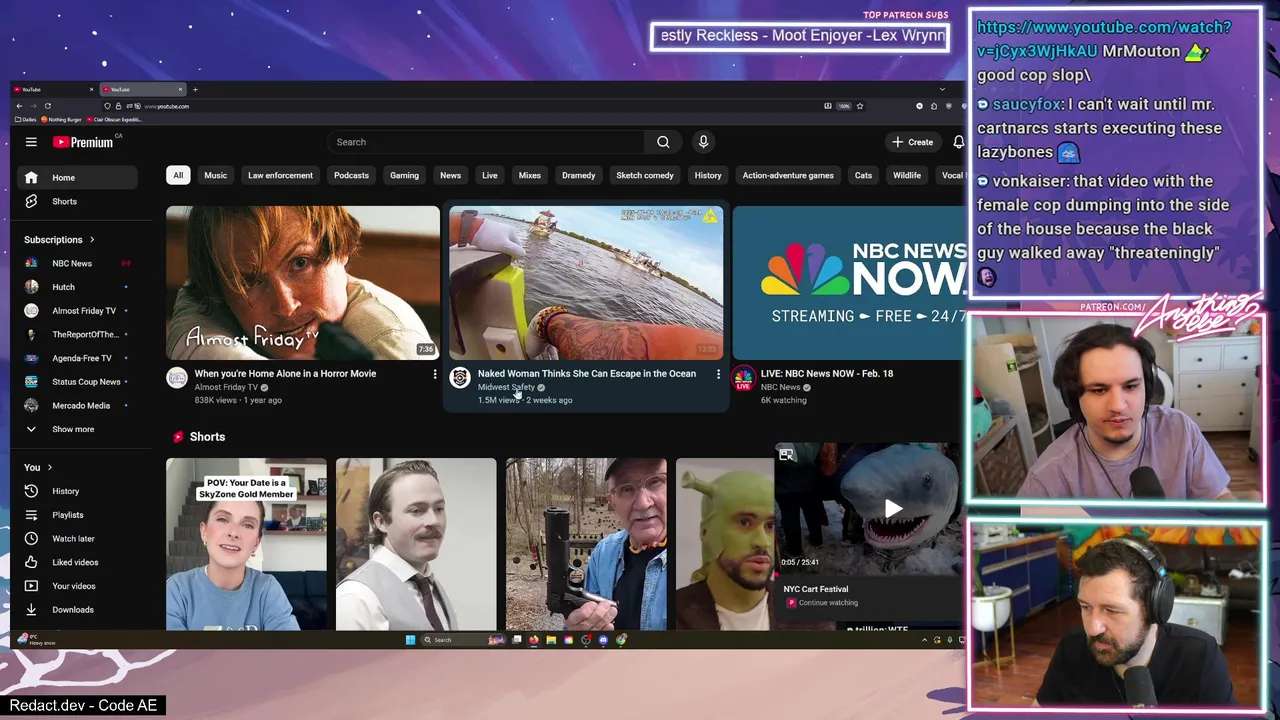Select the Action-adventure games chip
This screenshot has width=1280, height=720.
click(x=788, y=175)
